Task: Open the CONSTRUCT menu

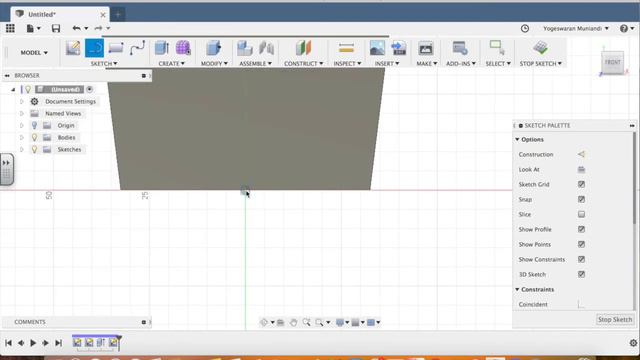Action: (x=303, y=64)
